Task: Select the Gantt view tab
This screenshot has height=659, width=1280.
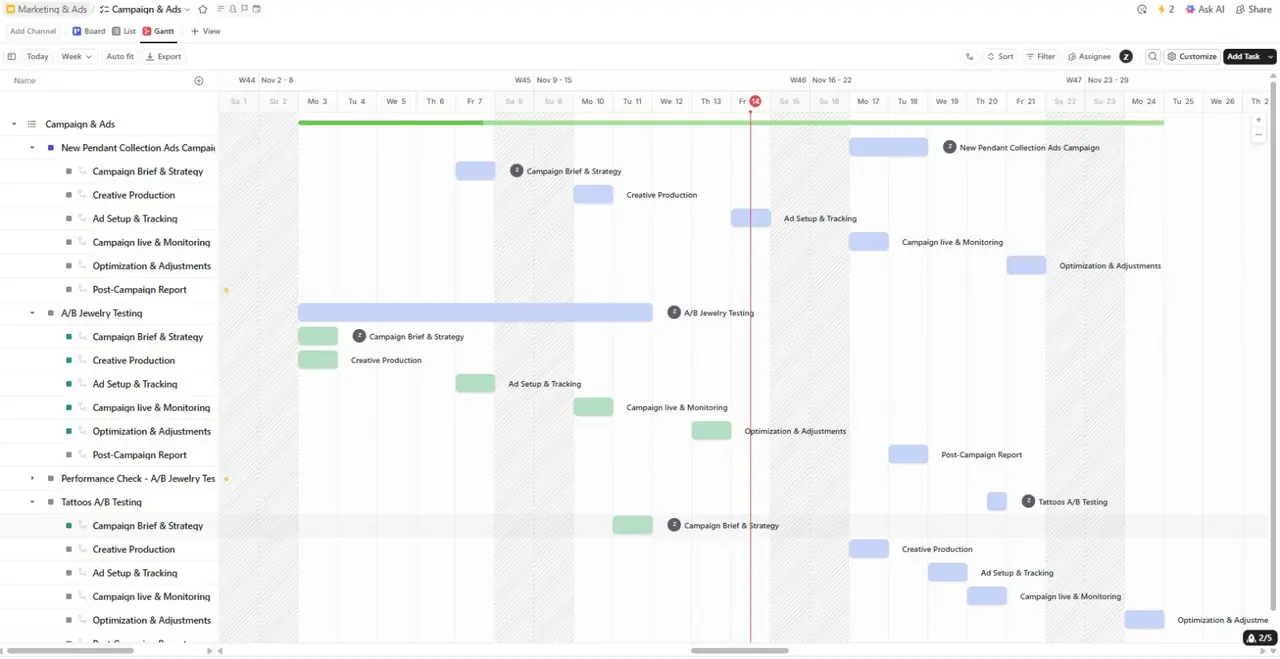Action: pos(158,31)
